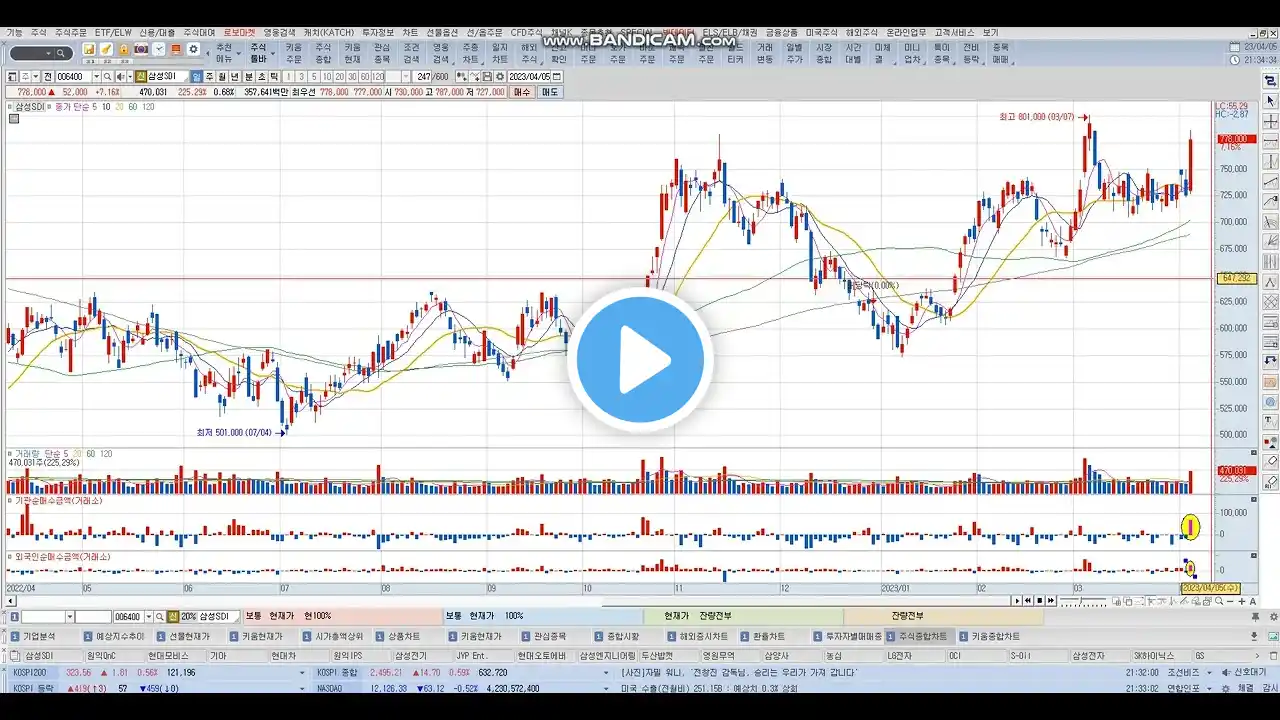1280x720 pixels.
Task: Click the 조건검색 toolbar button
Action: [411, 53]
